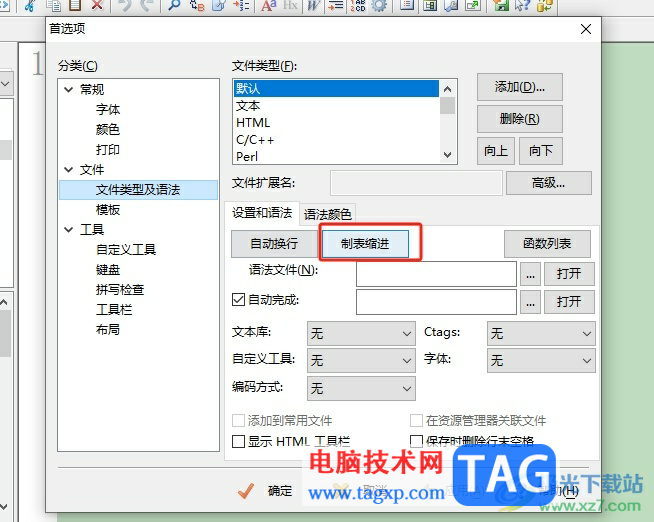
Task: Click the 自动换行 button
Action: click(x=274, y=243)
